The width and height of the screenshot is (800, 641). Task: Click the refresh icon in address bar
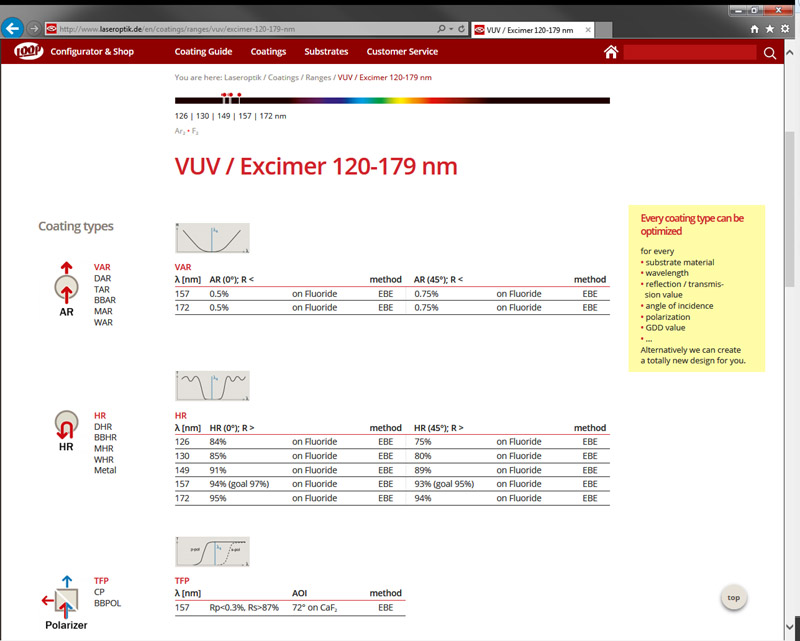pos(461,29)
